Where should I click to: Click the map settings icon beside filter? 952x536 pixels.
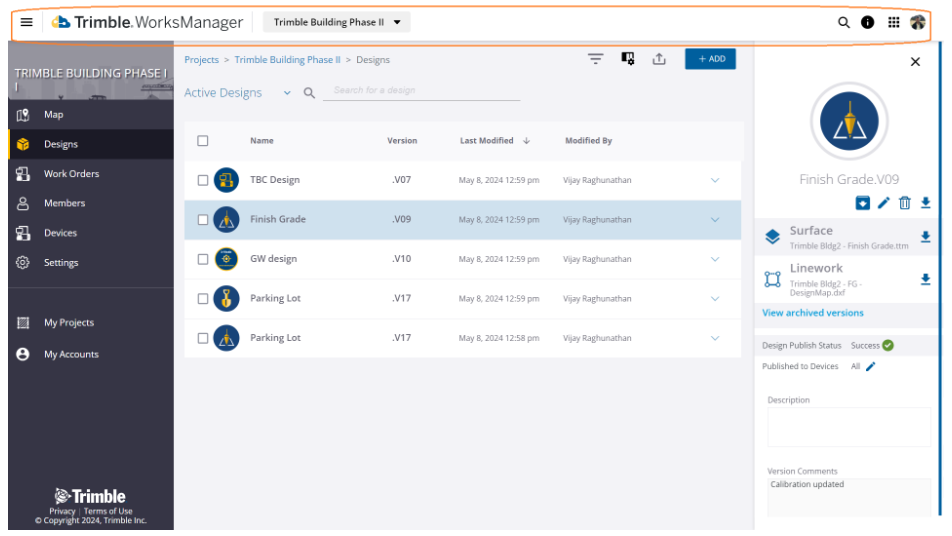coord(628,59)
